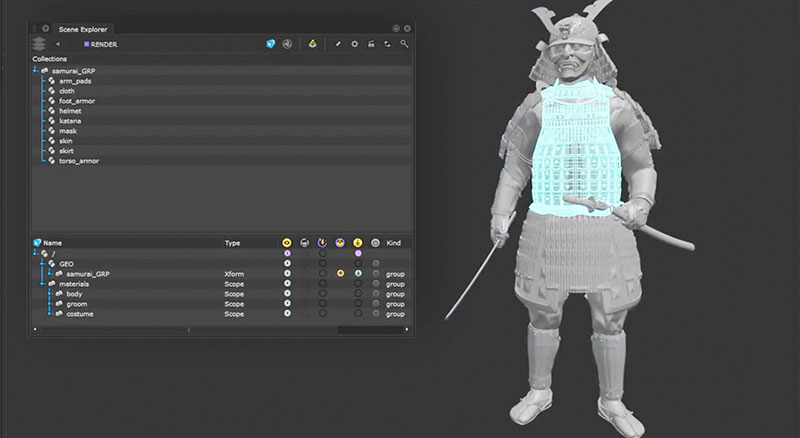The width and height of the screenshot is (800, 438).
Task: Click the blue gem icon in Scene Explorer toolbar
Action: pyautogui.click(x=271, y=44)
